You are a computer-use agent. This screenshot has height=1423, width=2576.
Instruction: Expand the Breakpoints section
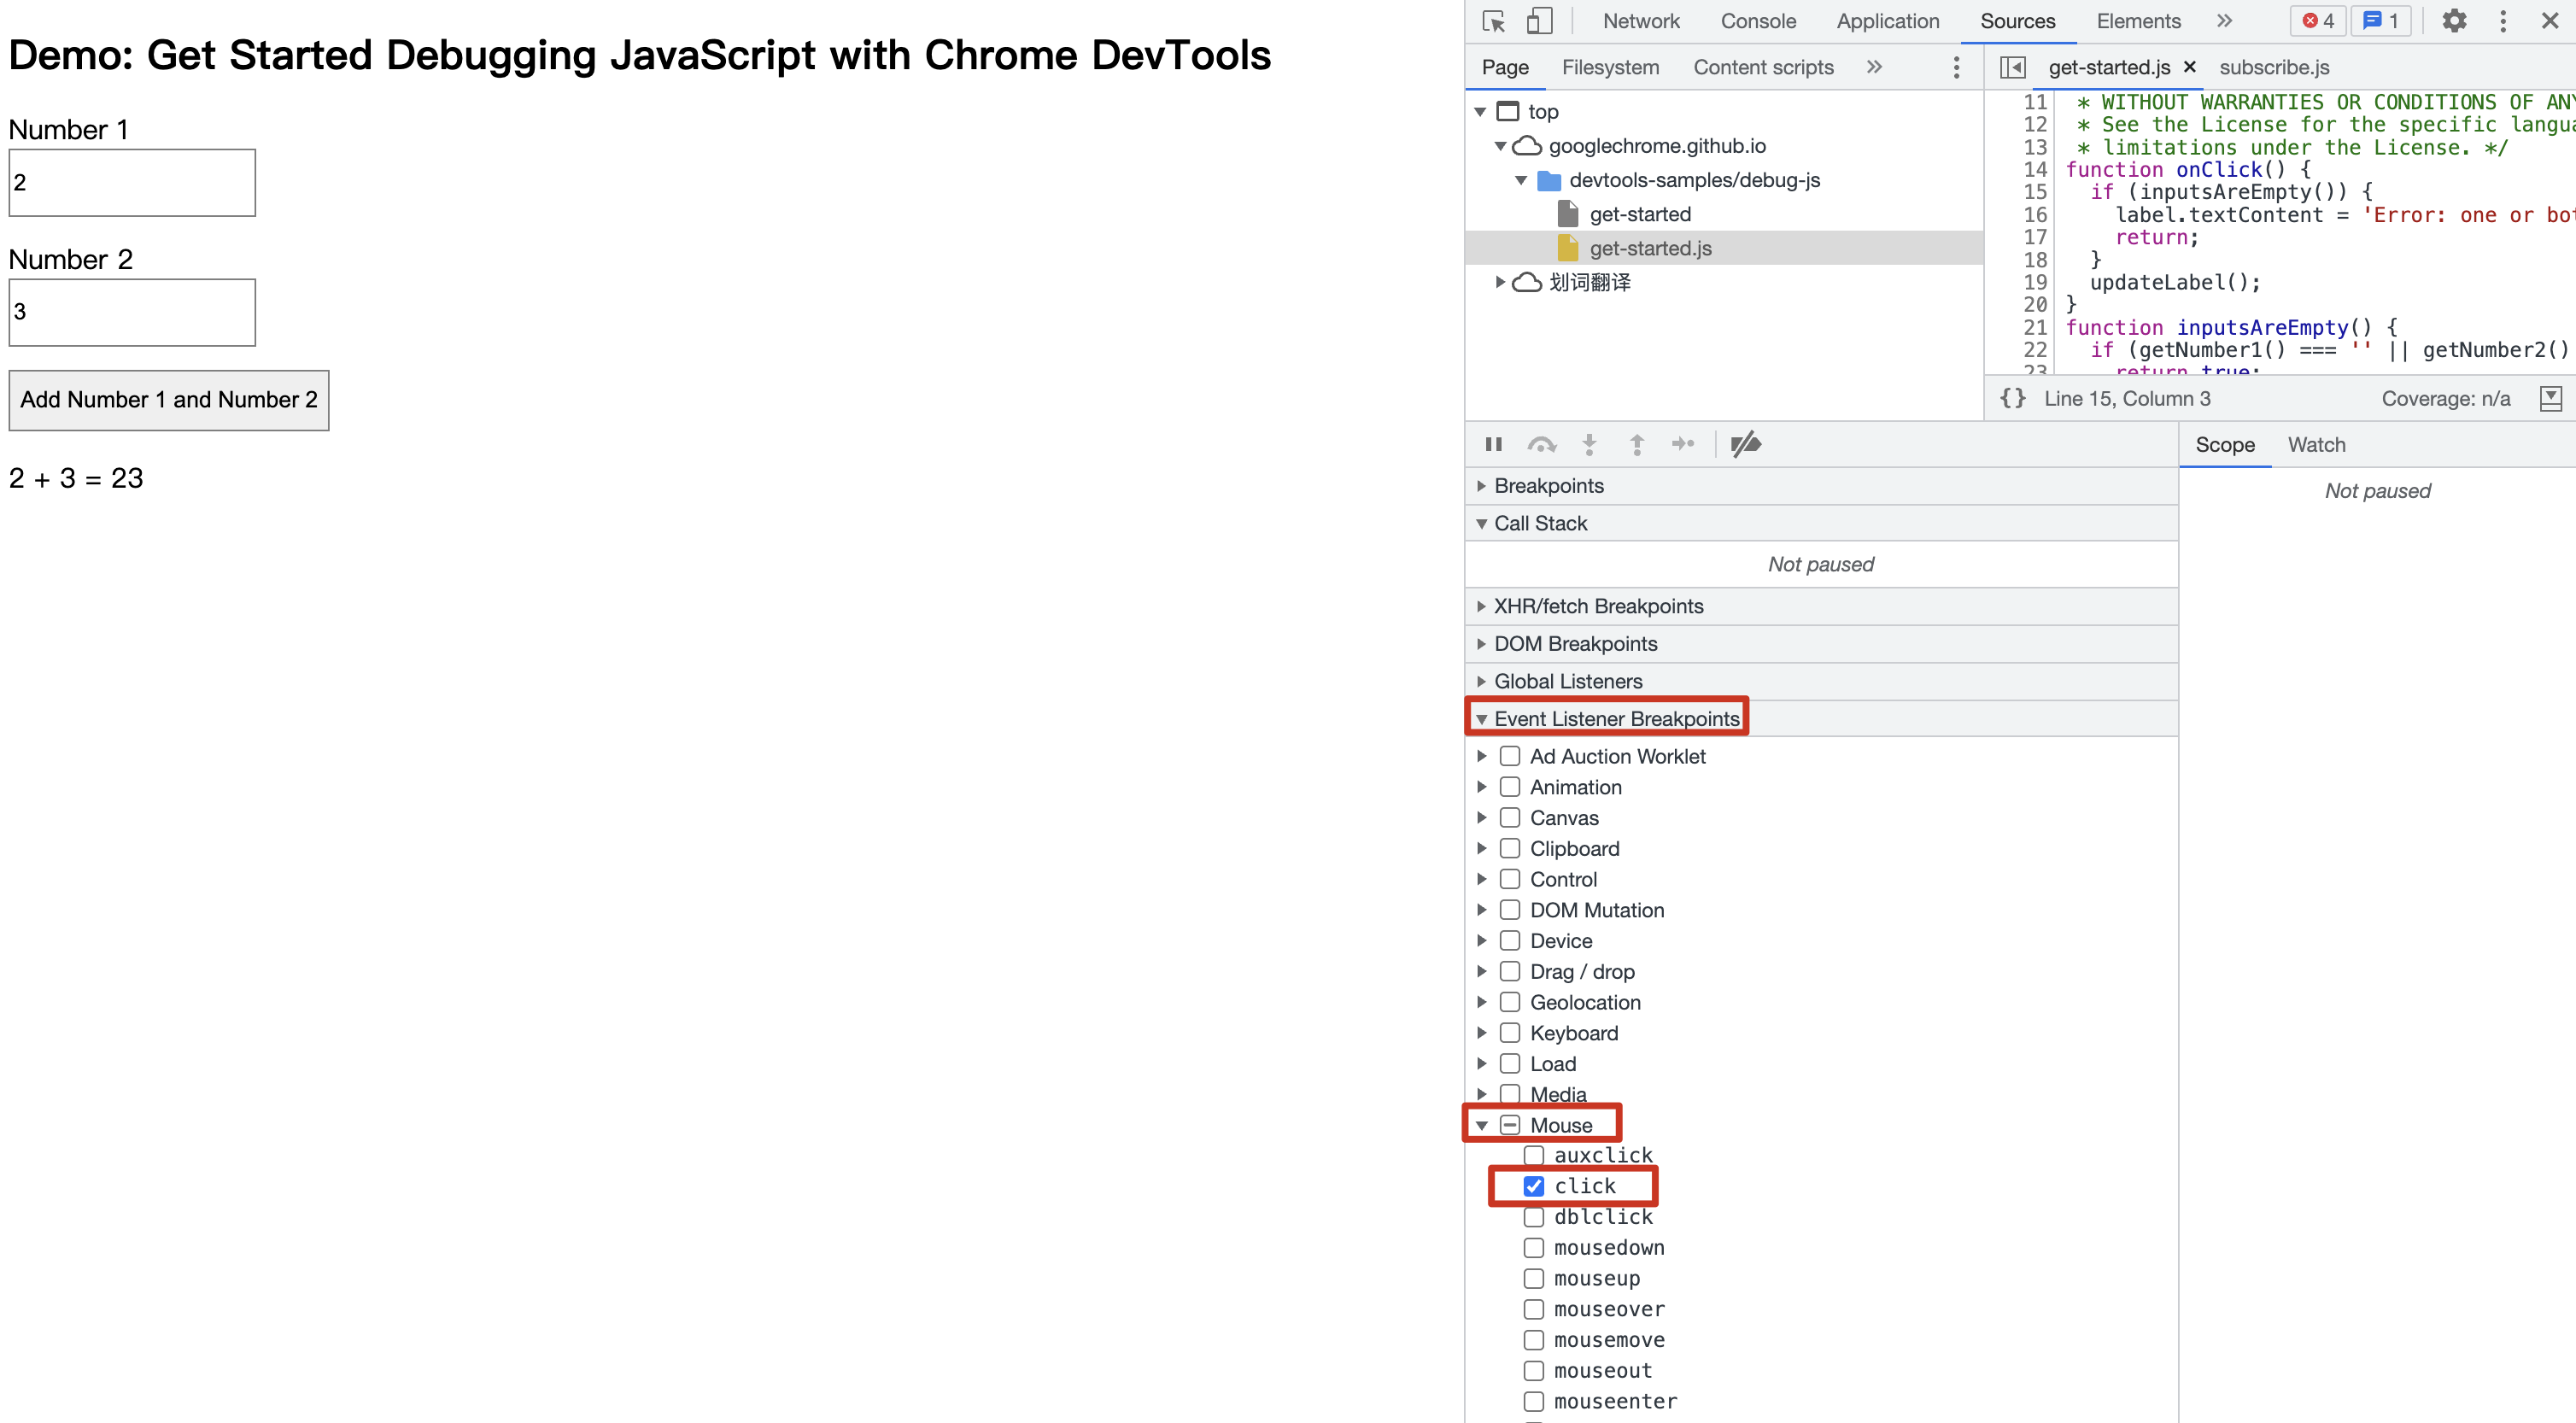coord(1548,486)
